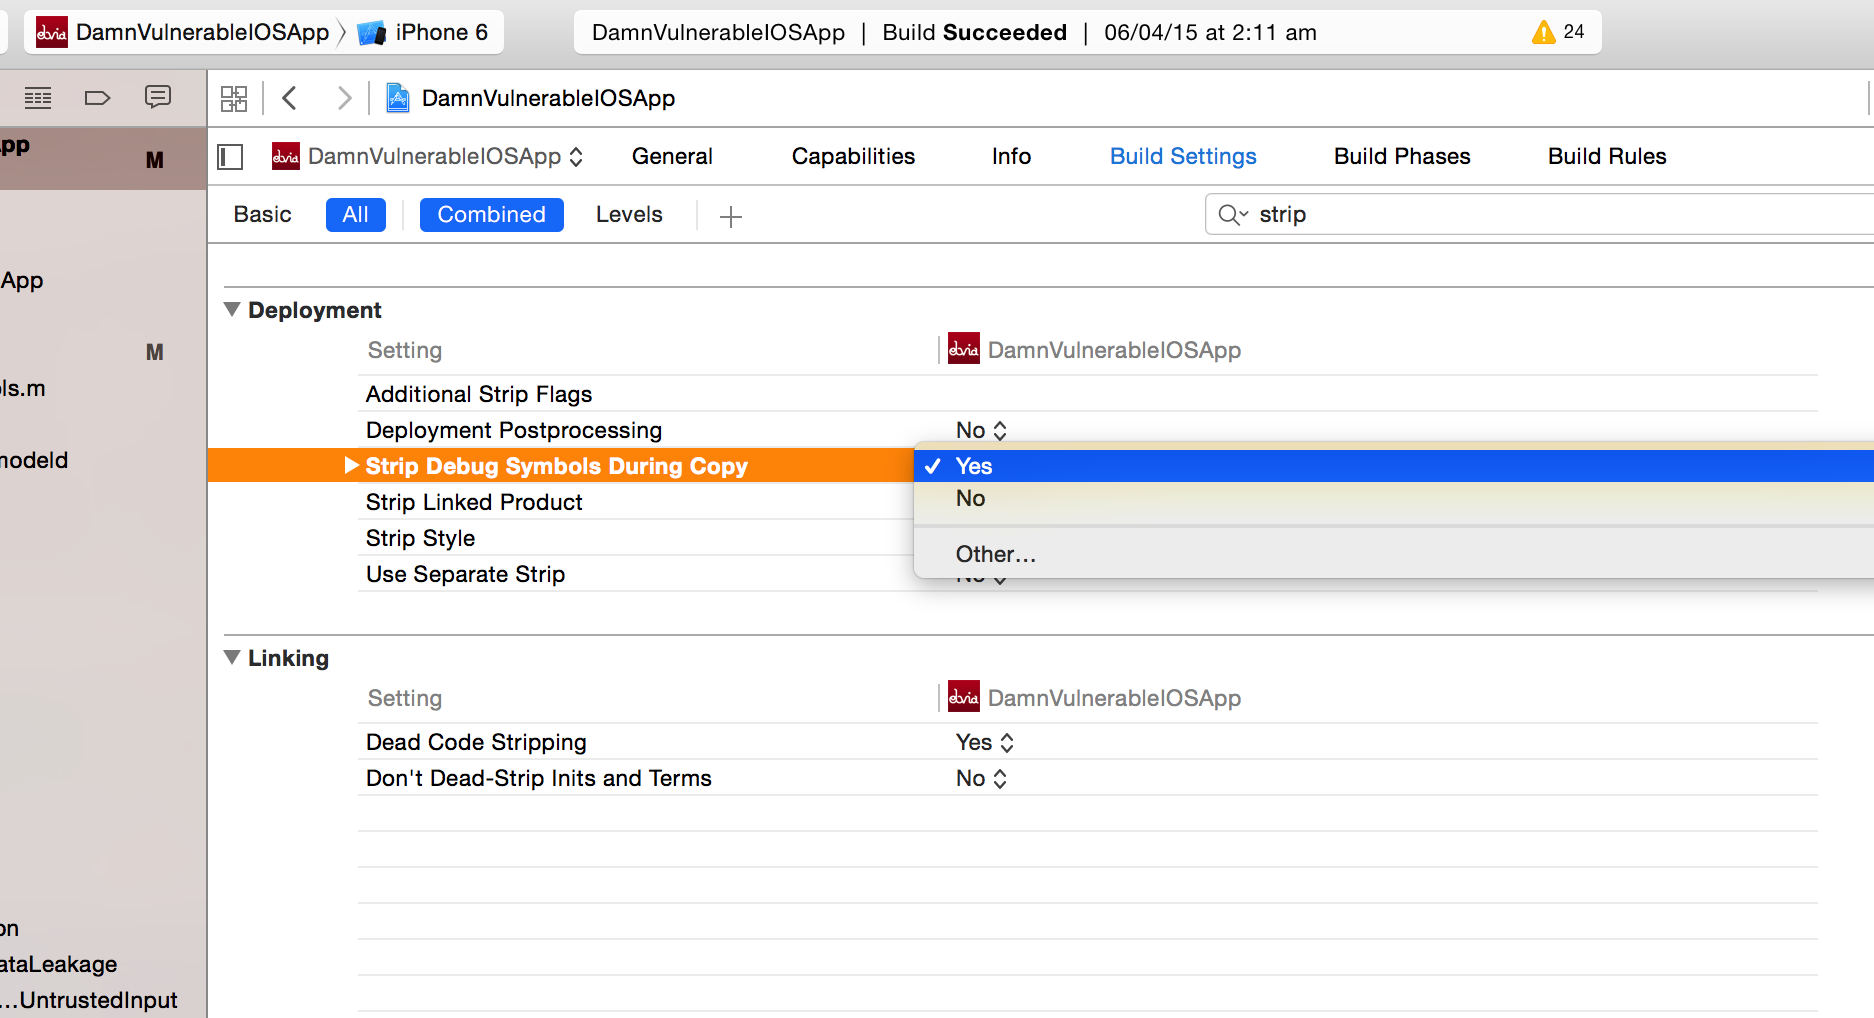Click the search field containing strip
The width and height of the screenshot is (1874, 1018).
(1540, 215)
